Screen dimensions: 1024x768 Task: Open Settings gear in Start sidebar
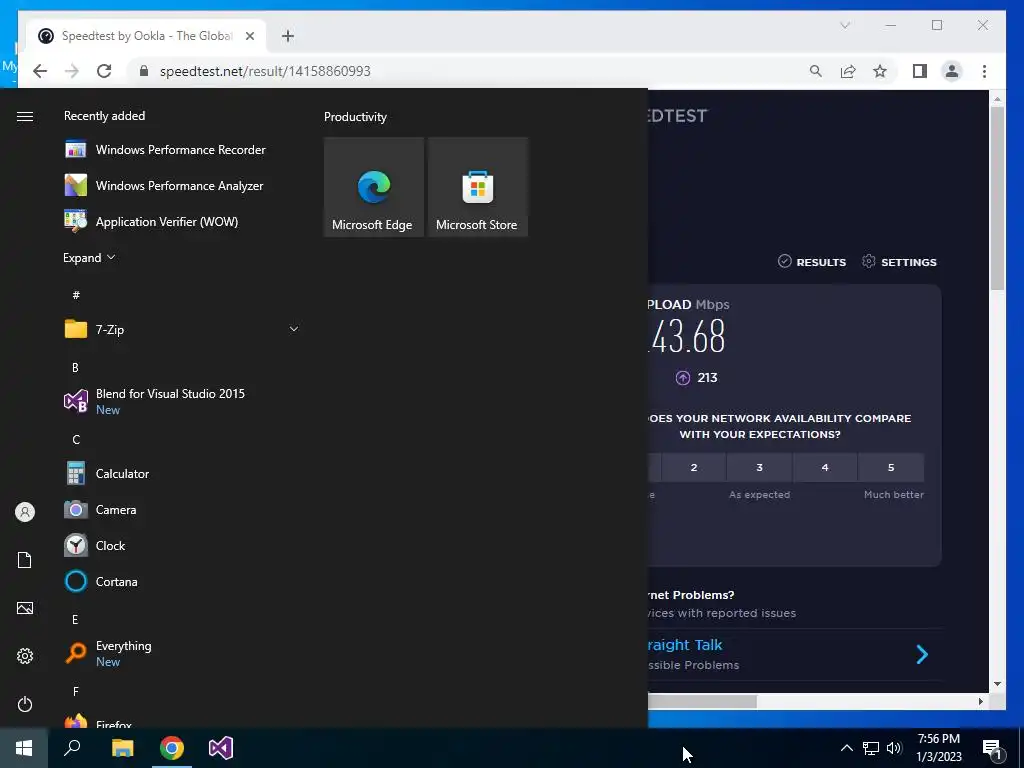(x=25, y=656)
